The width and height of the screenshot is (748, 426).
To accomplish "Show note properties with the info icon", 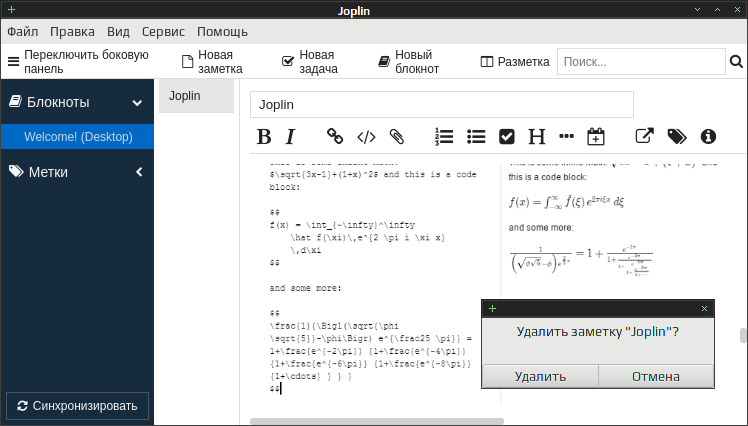I will [x=708, y=137].
